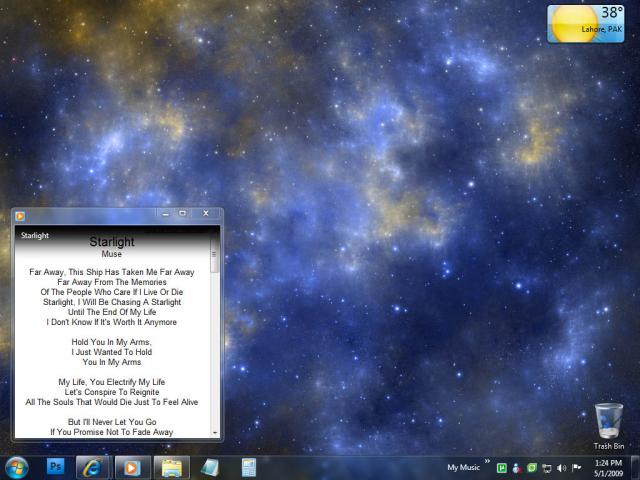Click the Starlight label at lyrics top-left
Screen dimensions: 640x480
point(35,236)
